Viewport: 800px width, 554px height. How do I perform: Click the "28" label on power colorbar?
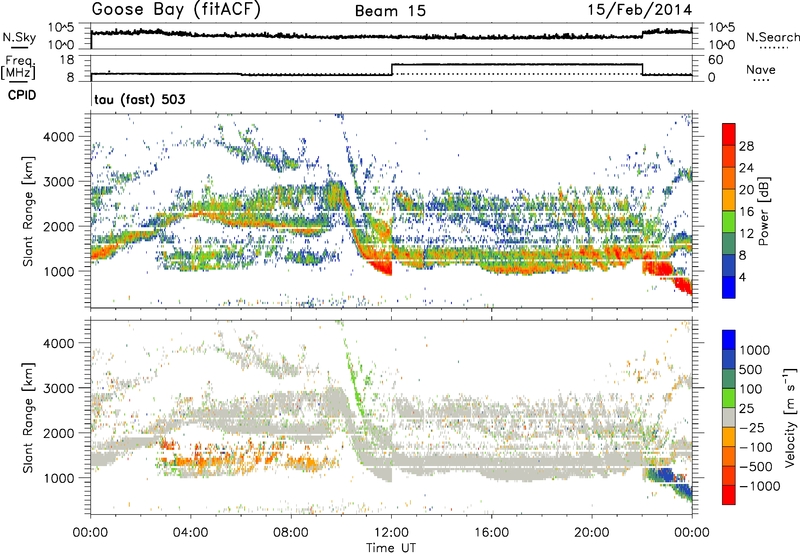(746, 146)
